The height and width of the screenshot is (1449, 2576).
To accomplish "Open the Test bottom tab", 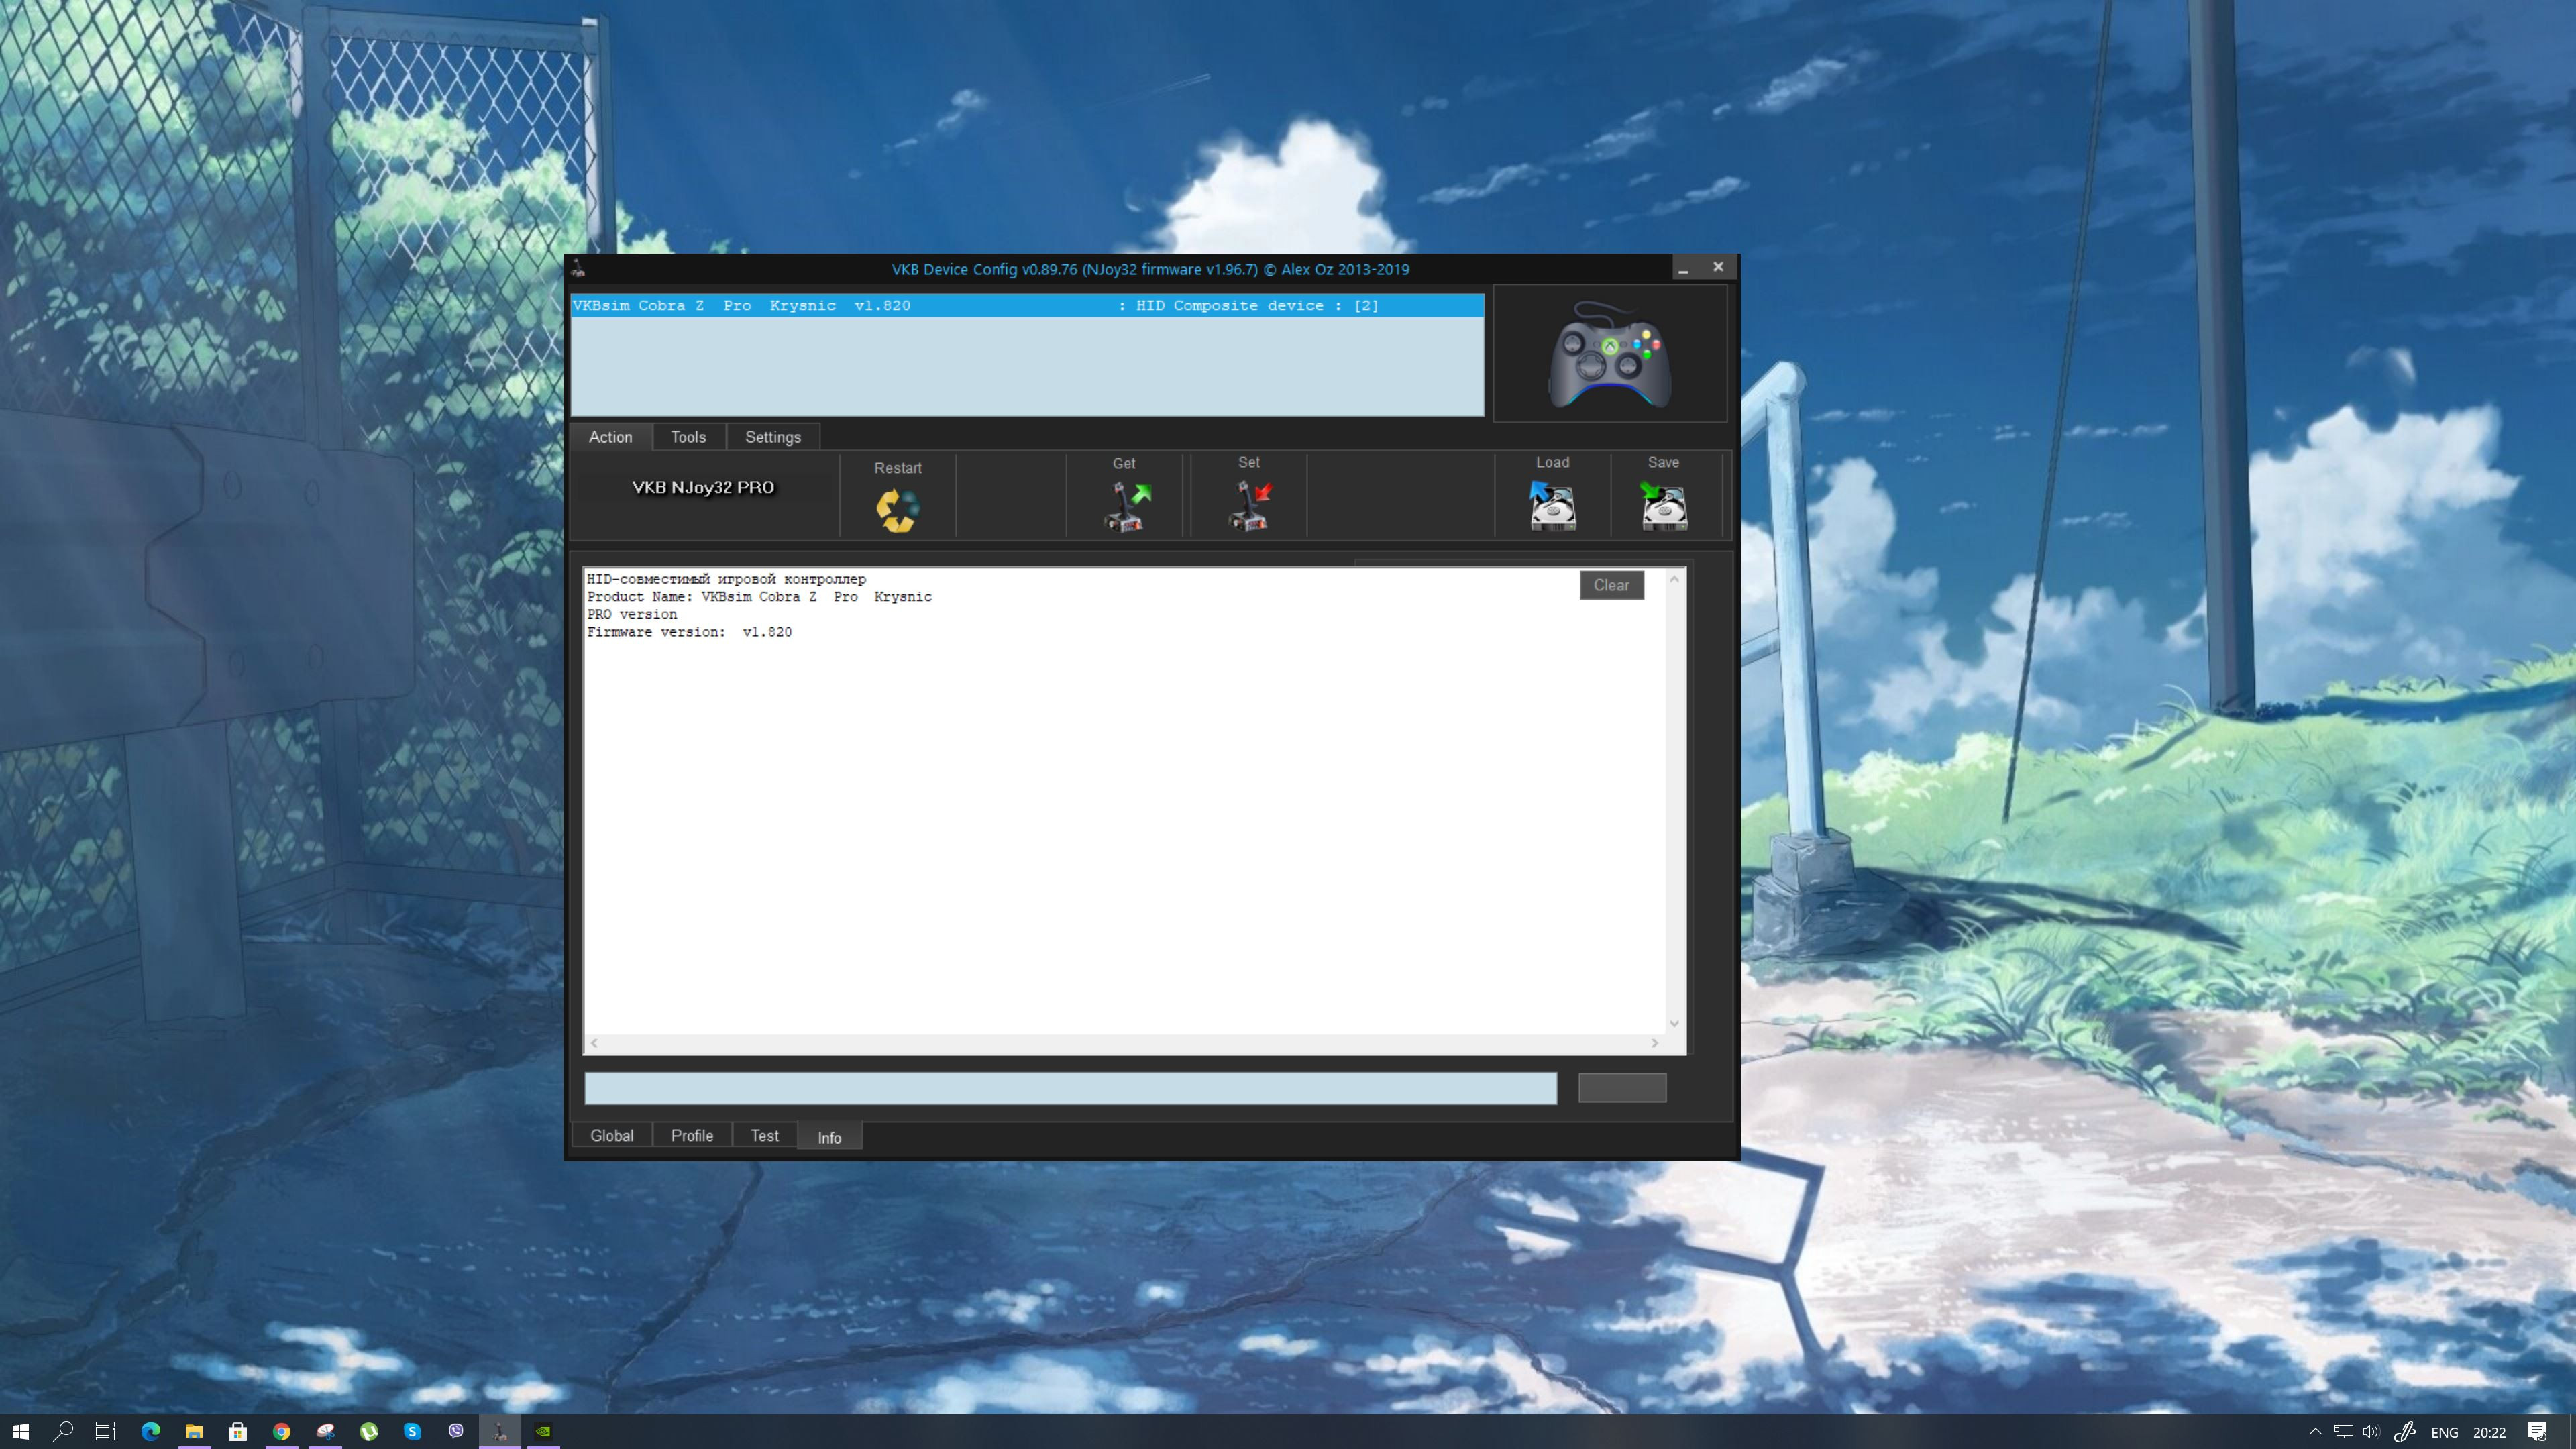I will tap(764, 1136).
